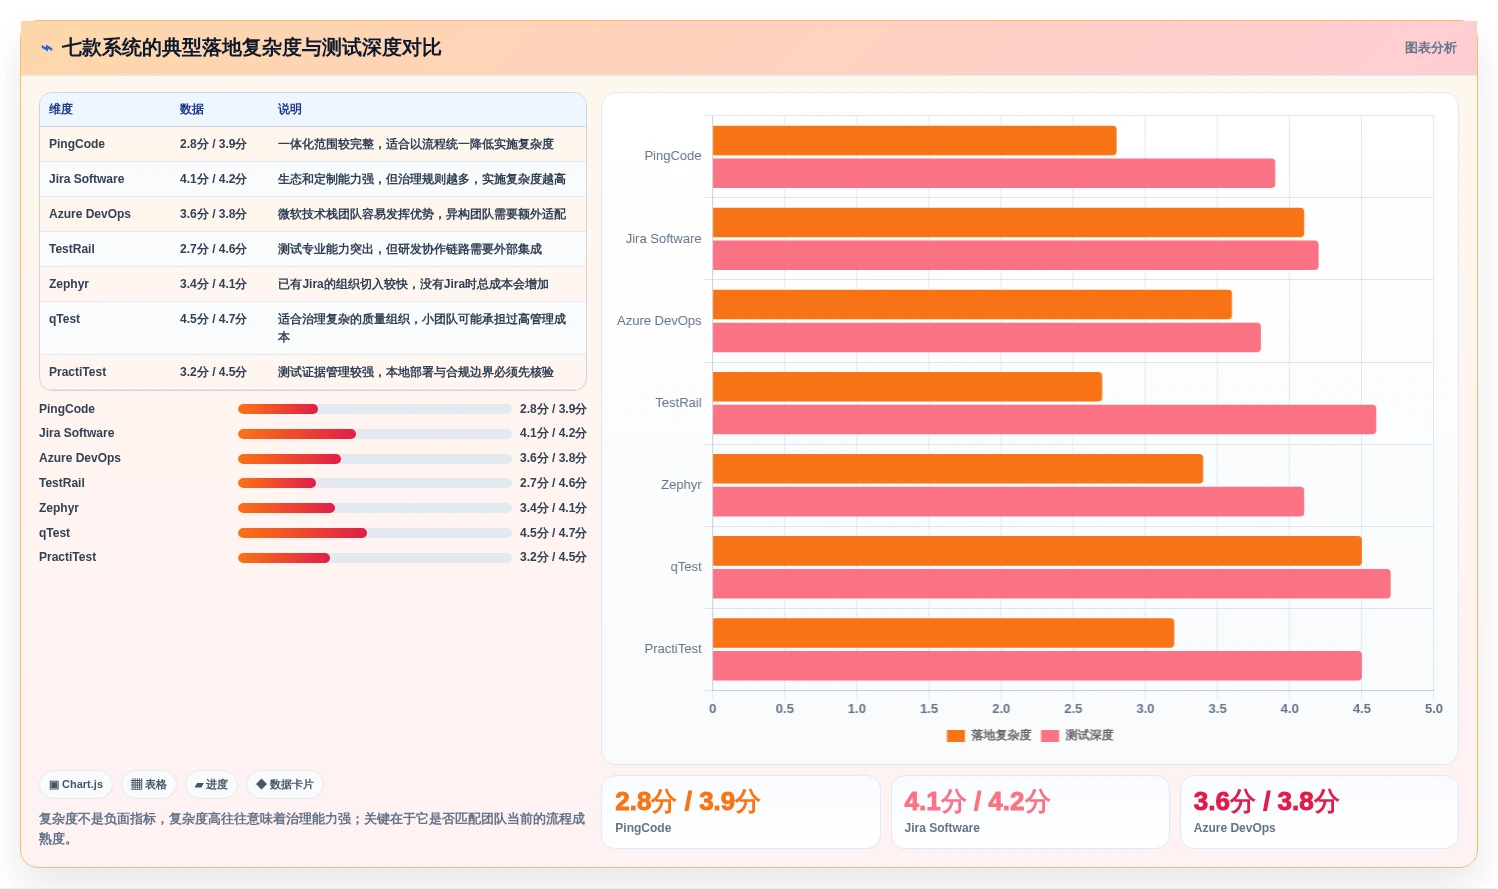Open the Azure DevOps 3.6分 / 3.8分 data card

[x=1319, y=812]
